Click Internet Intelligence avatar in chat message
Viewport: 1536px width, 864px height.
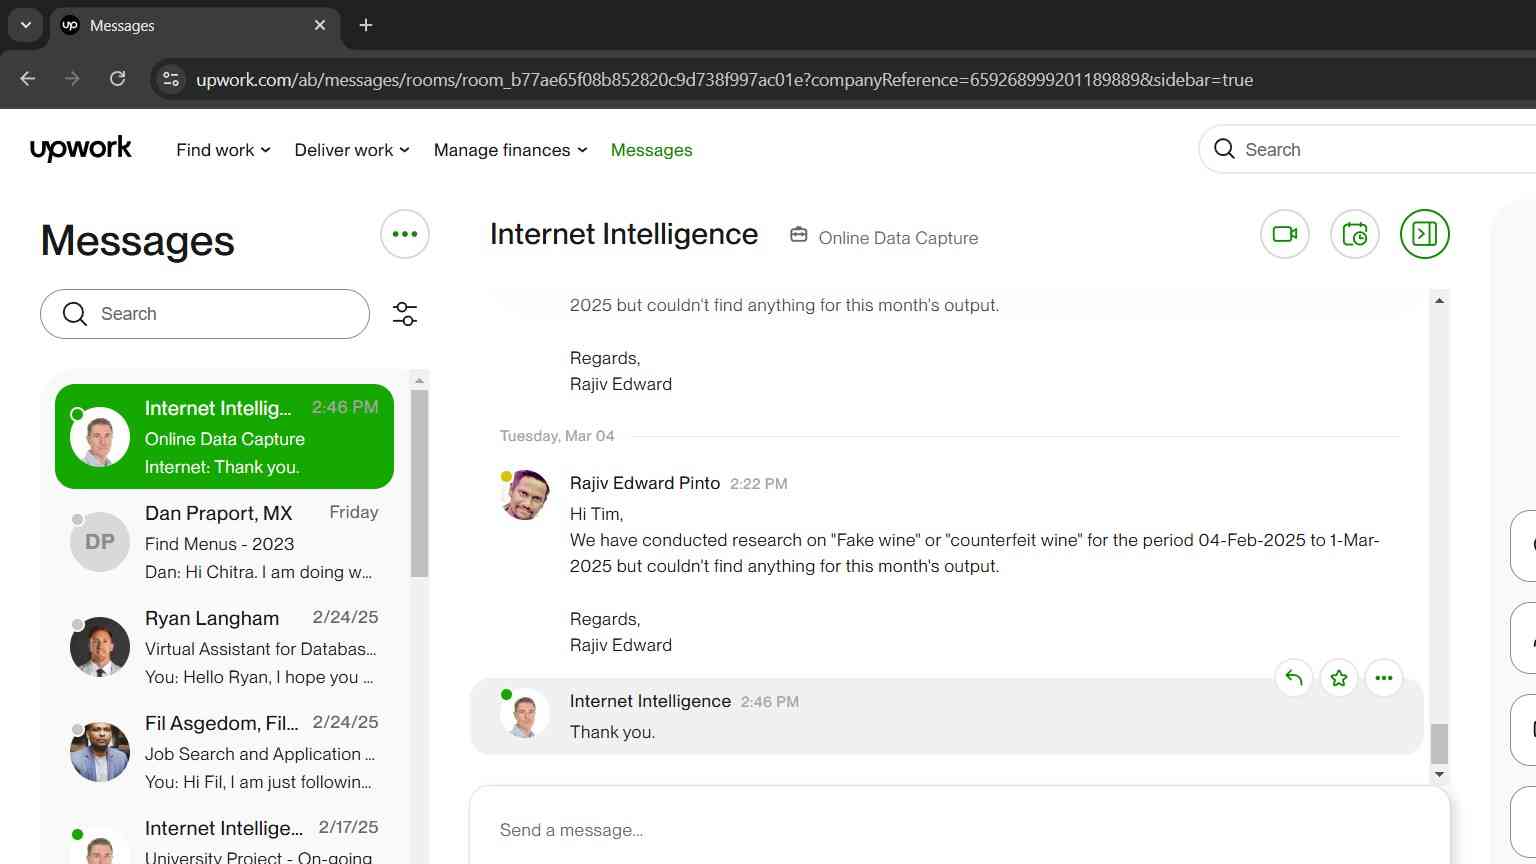tap(525, 713)
